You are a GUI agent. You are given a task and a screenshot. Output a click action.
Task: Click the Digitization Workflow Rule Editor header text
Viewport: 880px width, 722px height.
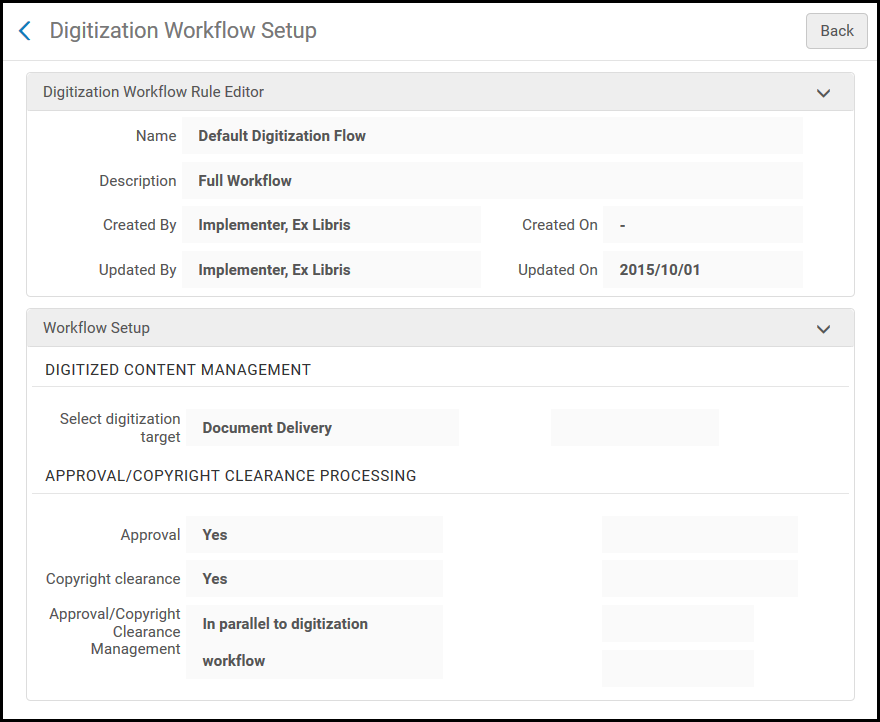pyautogui.click(x=153, y=92)
